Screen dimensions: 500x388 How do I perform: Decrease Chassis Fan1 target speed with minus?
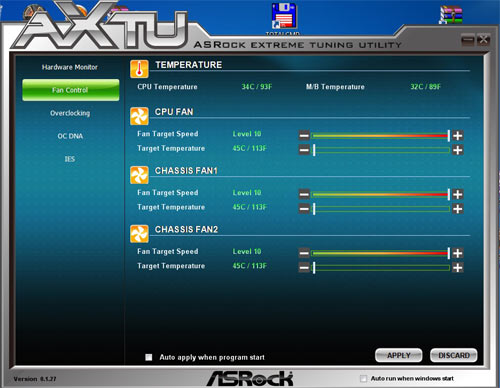304,194
